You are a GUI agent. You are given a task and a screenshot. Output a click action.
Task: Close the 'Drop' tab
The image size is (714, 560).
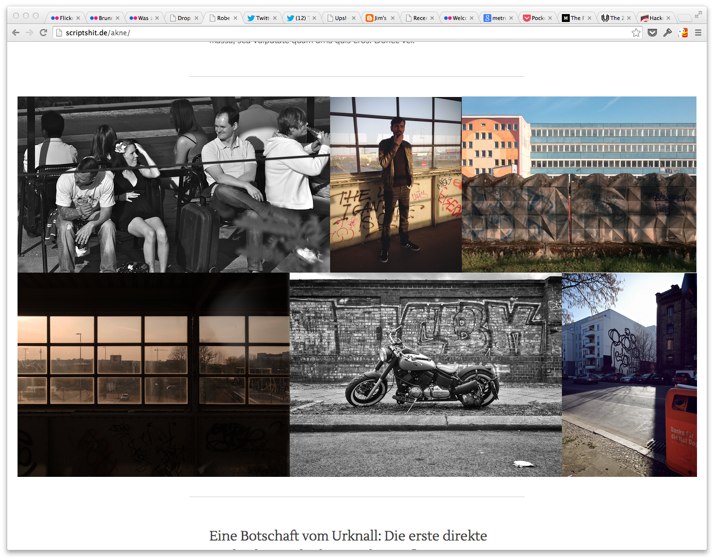(196, 18)
